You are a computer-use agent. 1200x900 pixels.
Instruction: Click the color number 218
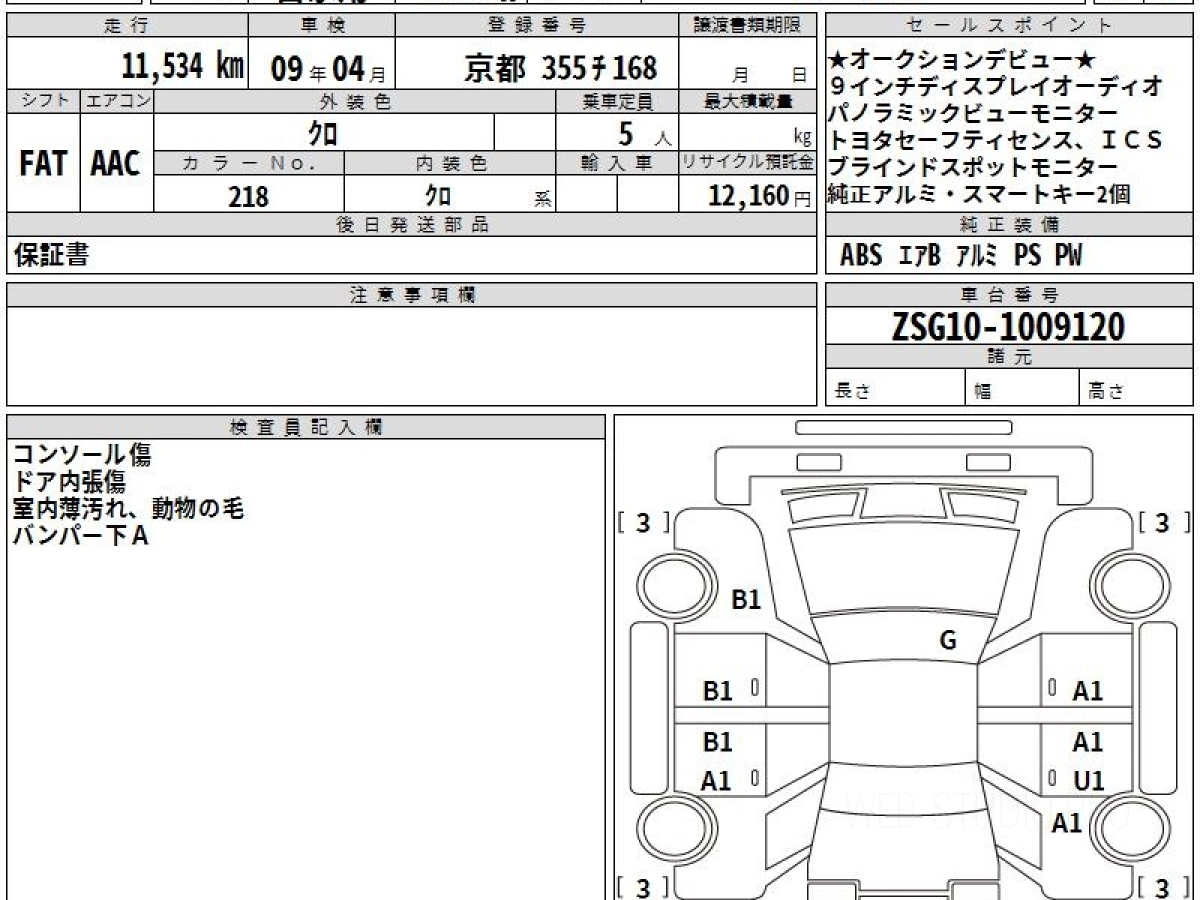(x=249, y=196)
